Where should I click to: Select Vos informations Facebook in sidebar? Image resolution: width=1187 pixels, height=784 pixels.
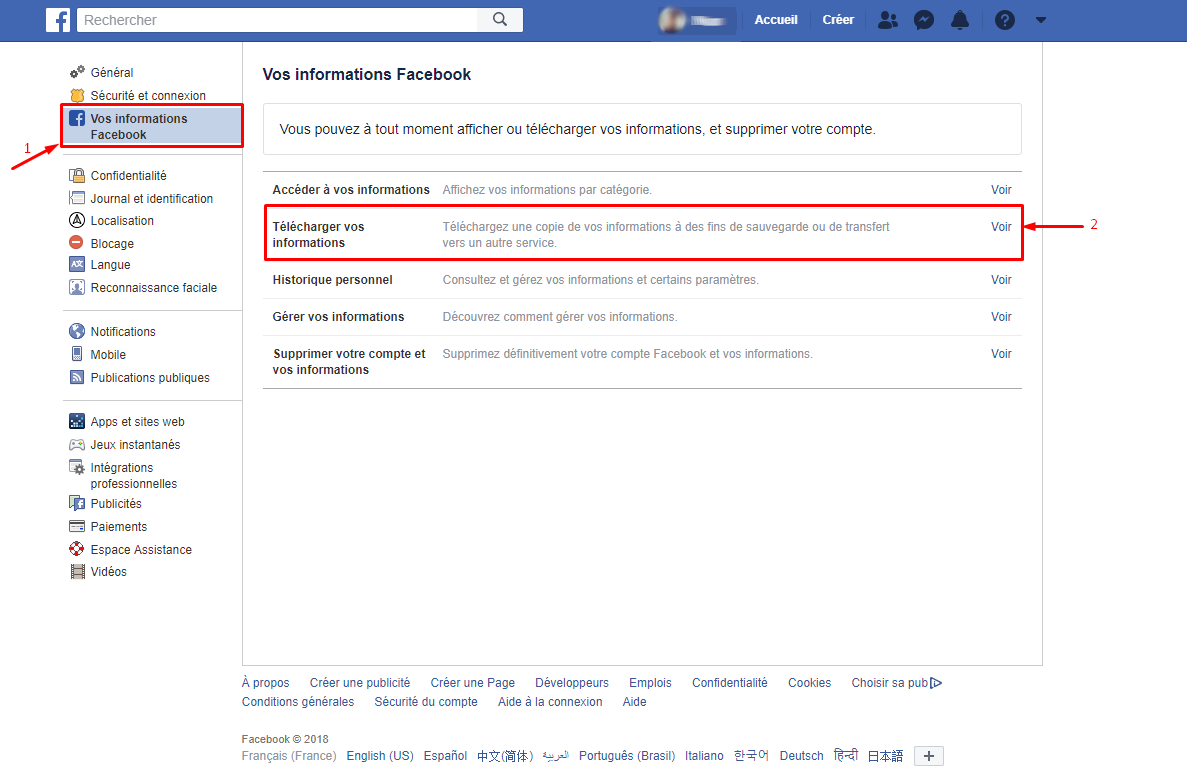click(x=152, y=126)
